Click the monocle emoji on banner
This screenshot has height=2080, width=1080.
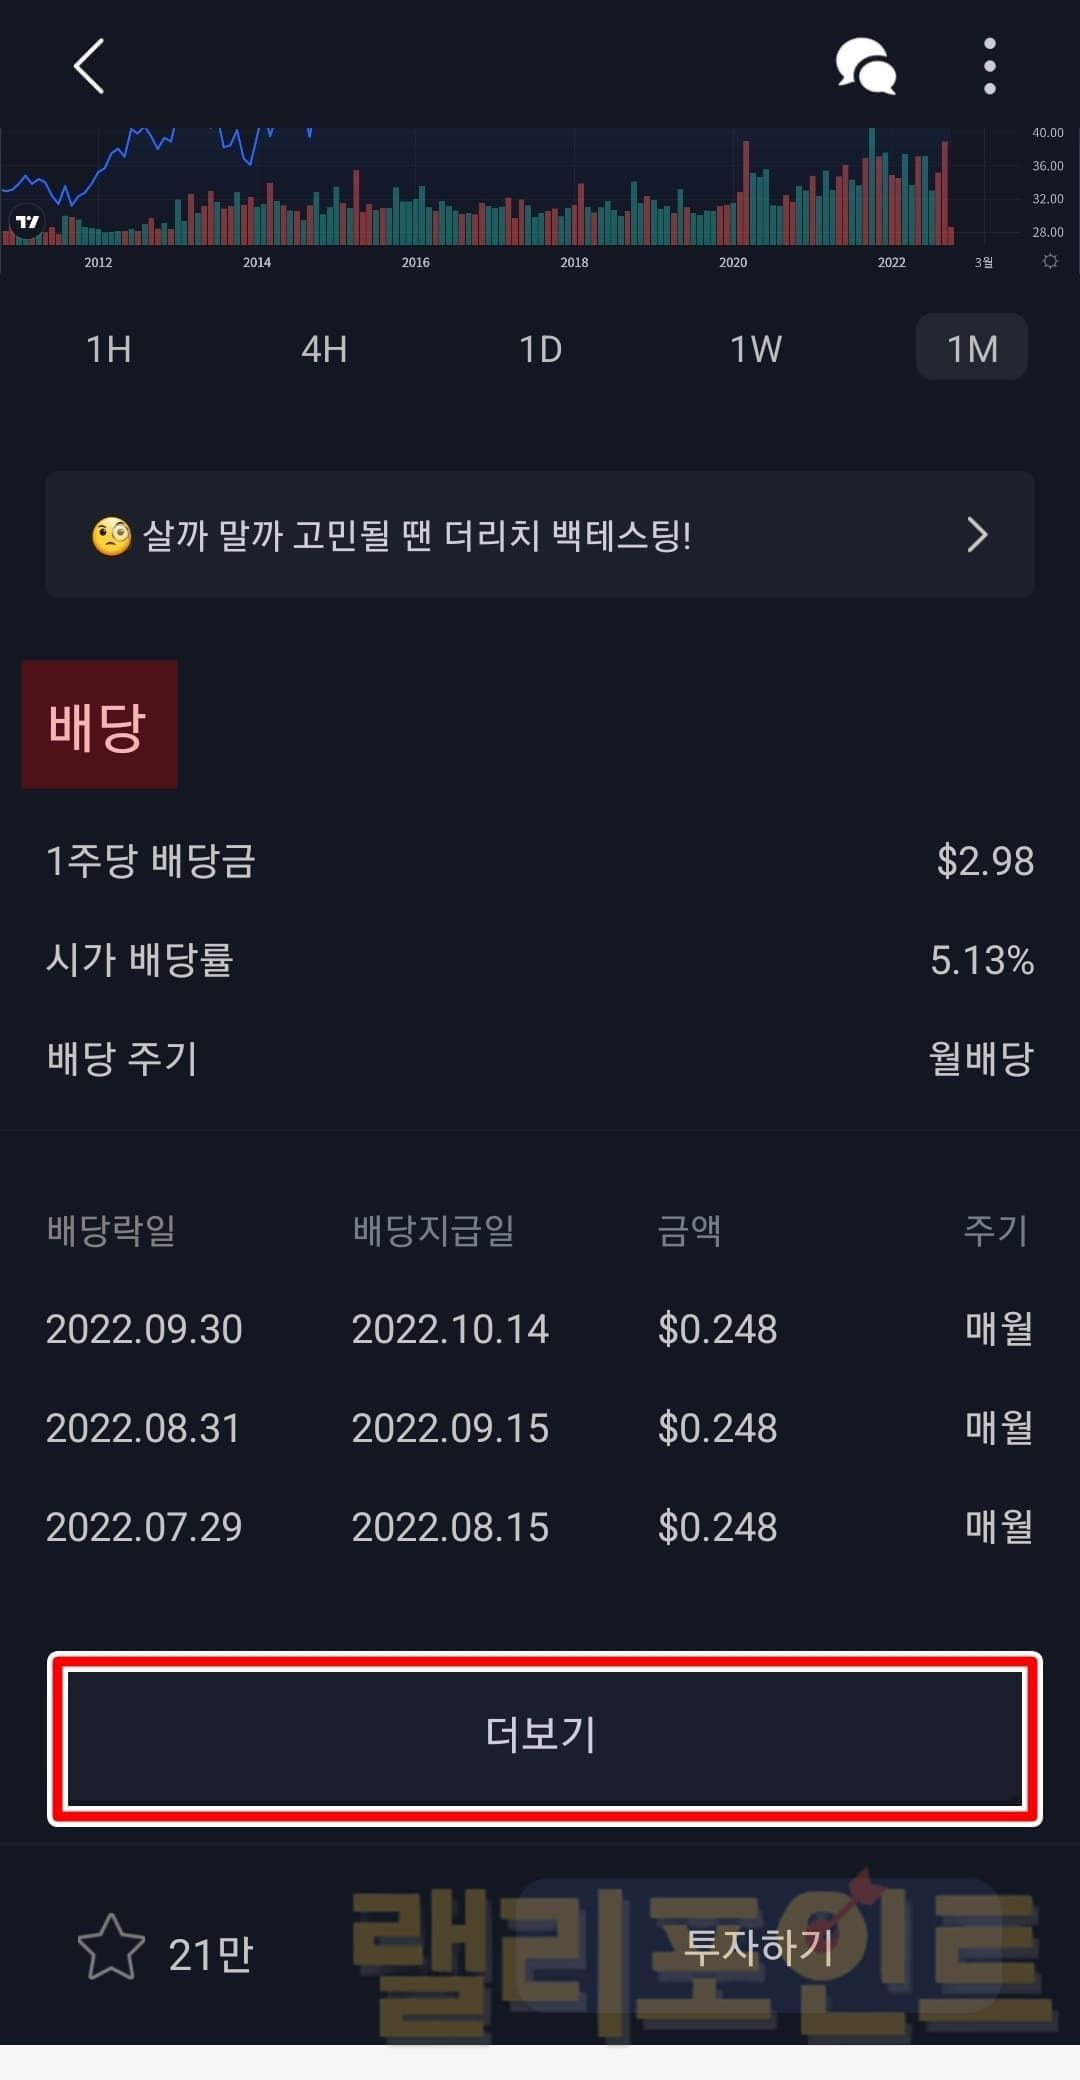pos(111,536)
